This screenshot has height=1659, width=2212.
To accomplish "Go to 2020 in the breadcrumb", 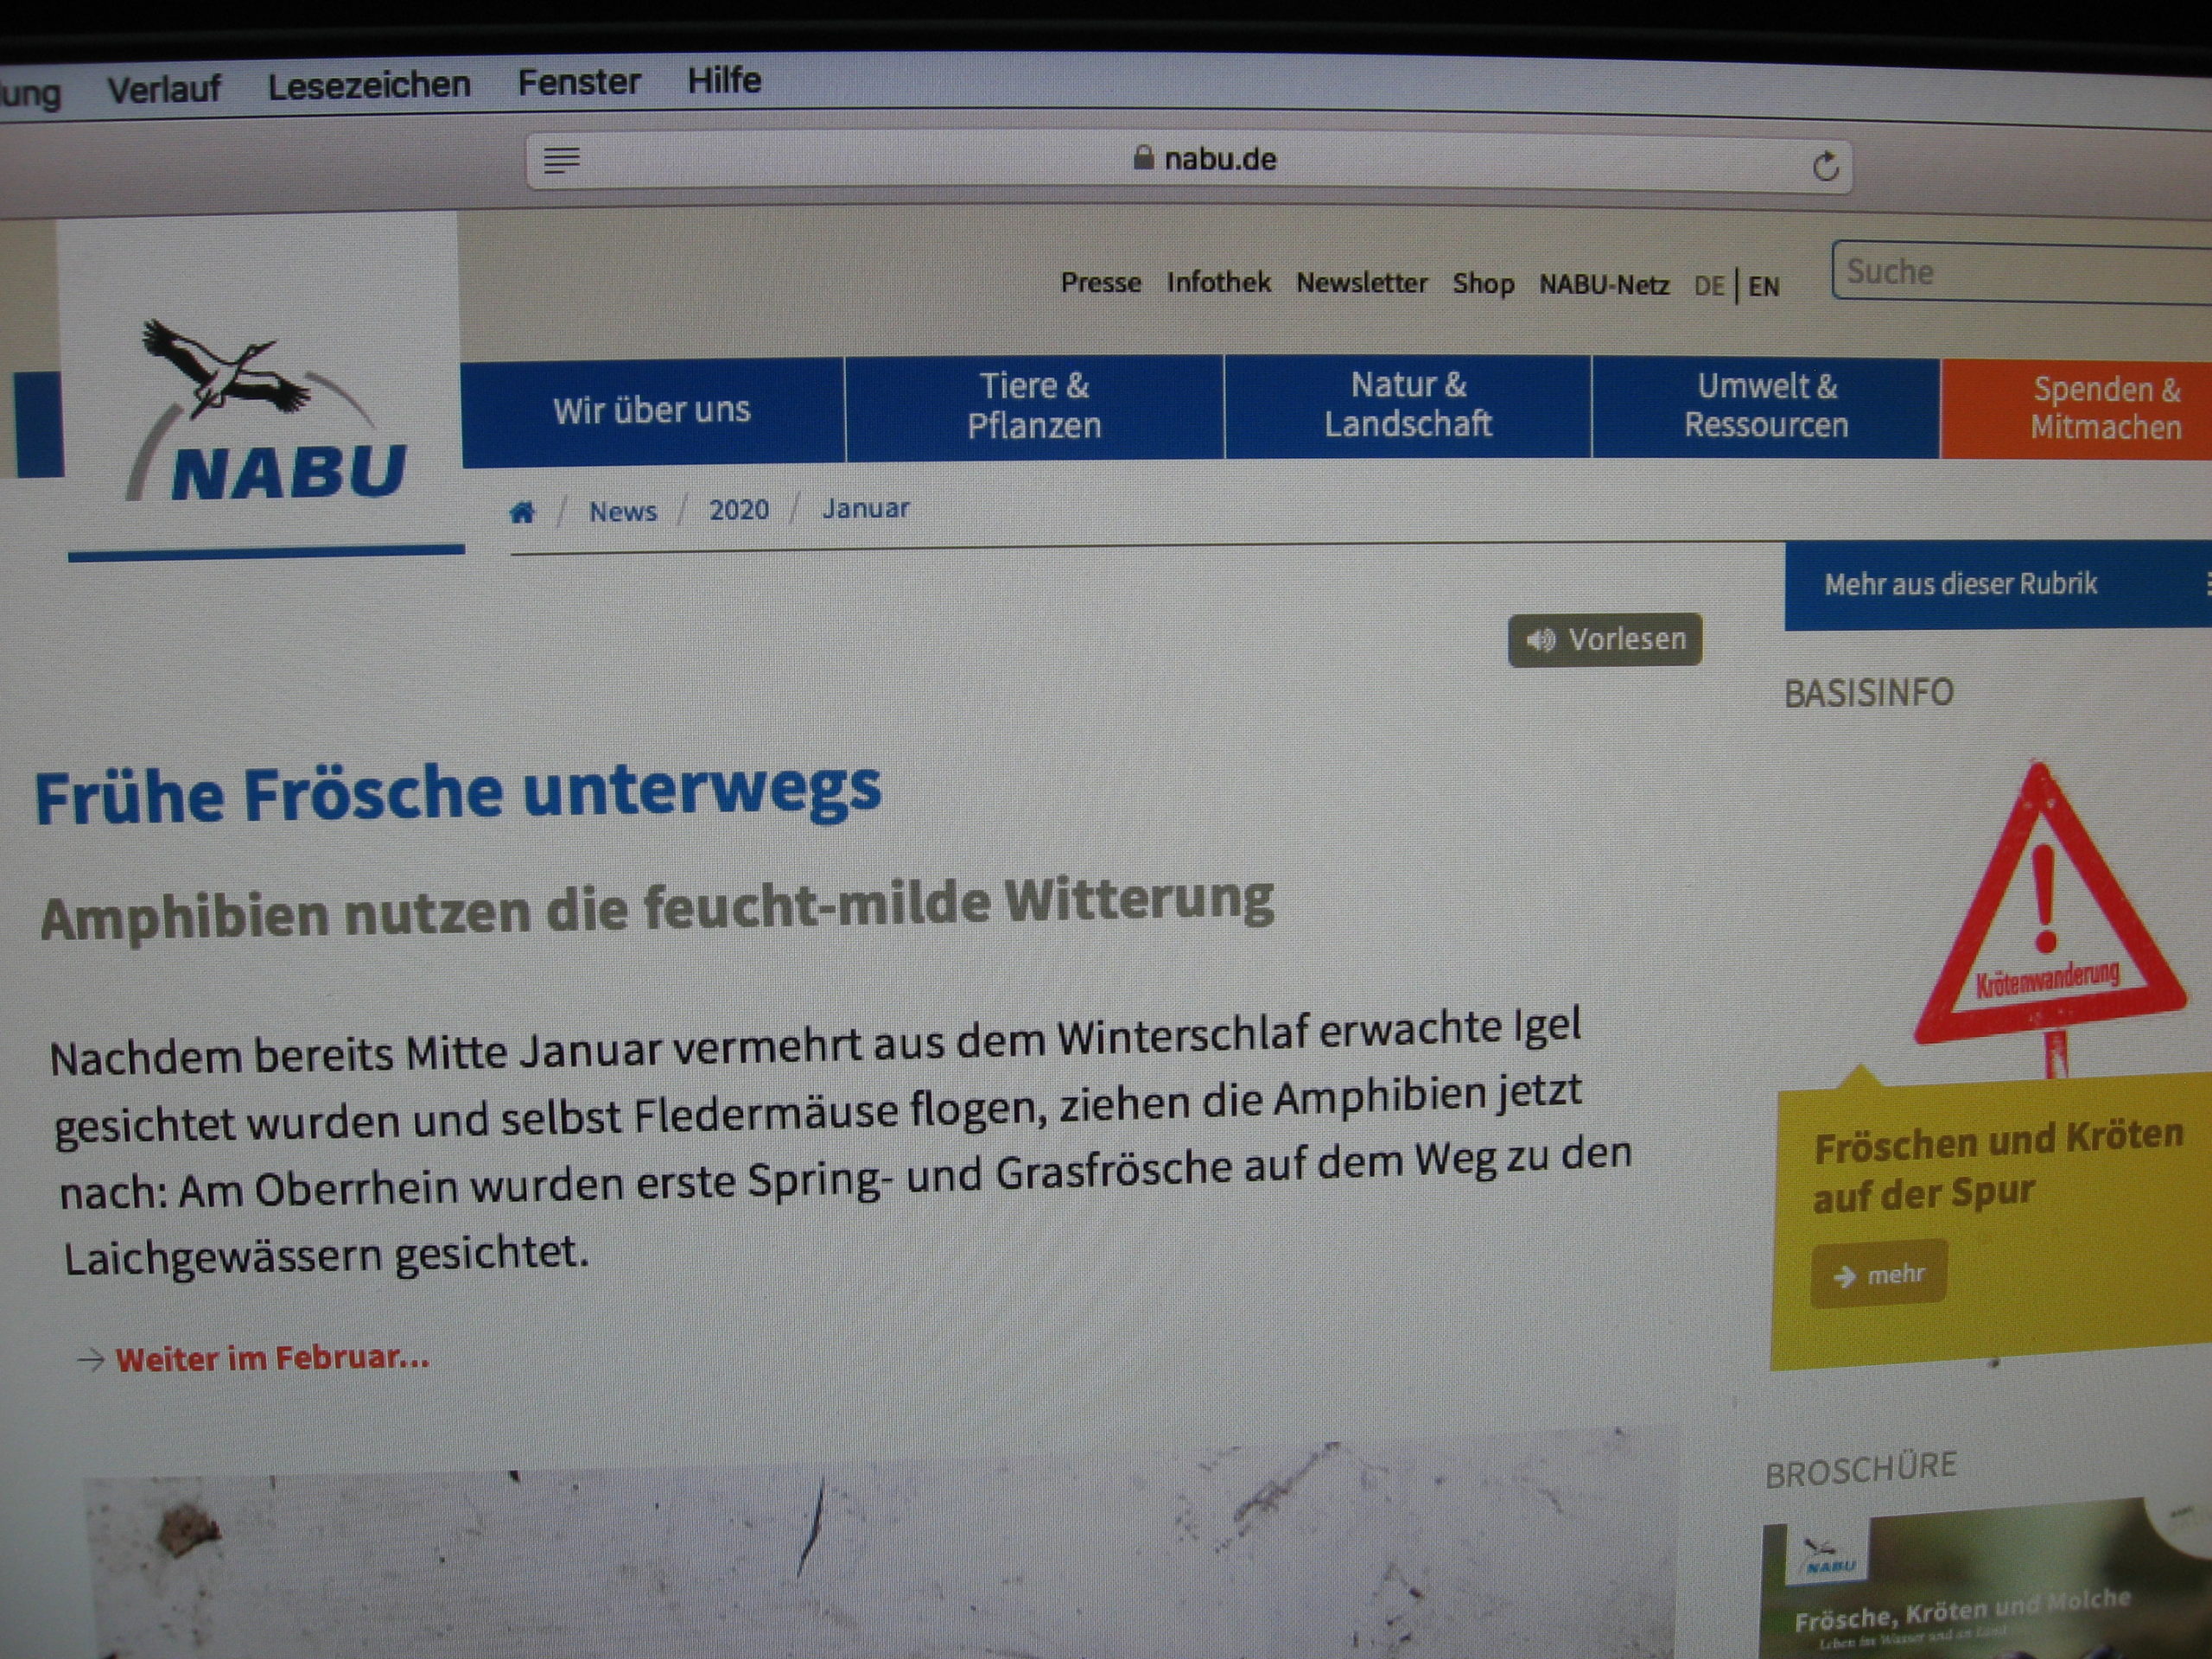I will 739,510.
